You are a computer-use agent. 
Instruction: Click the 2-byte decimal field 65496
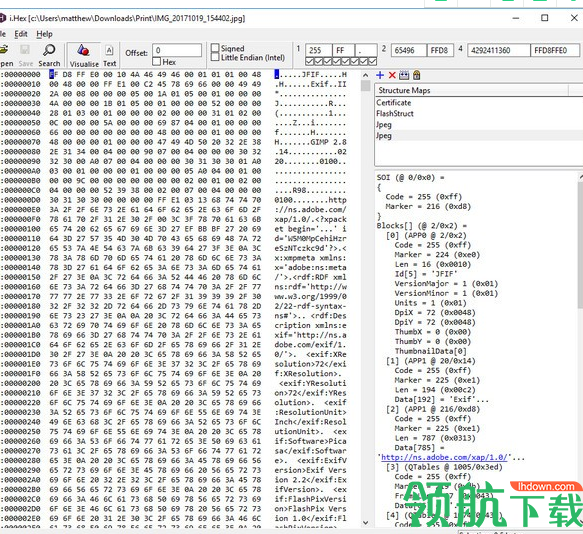408,50
